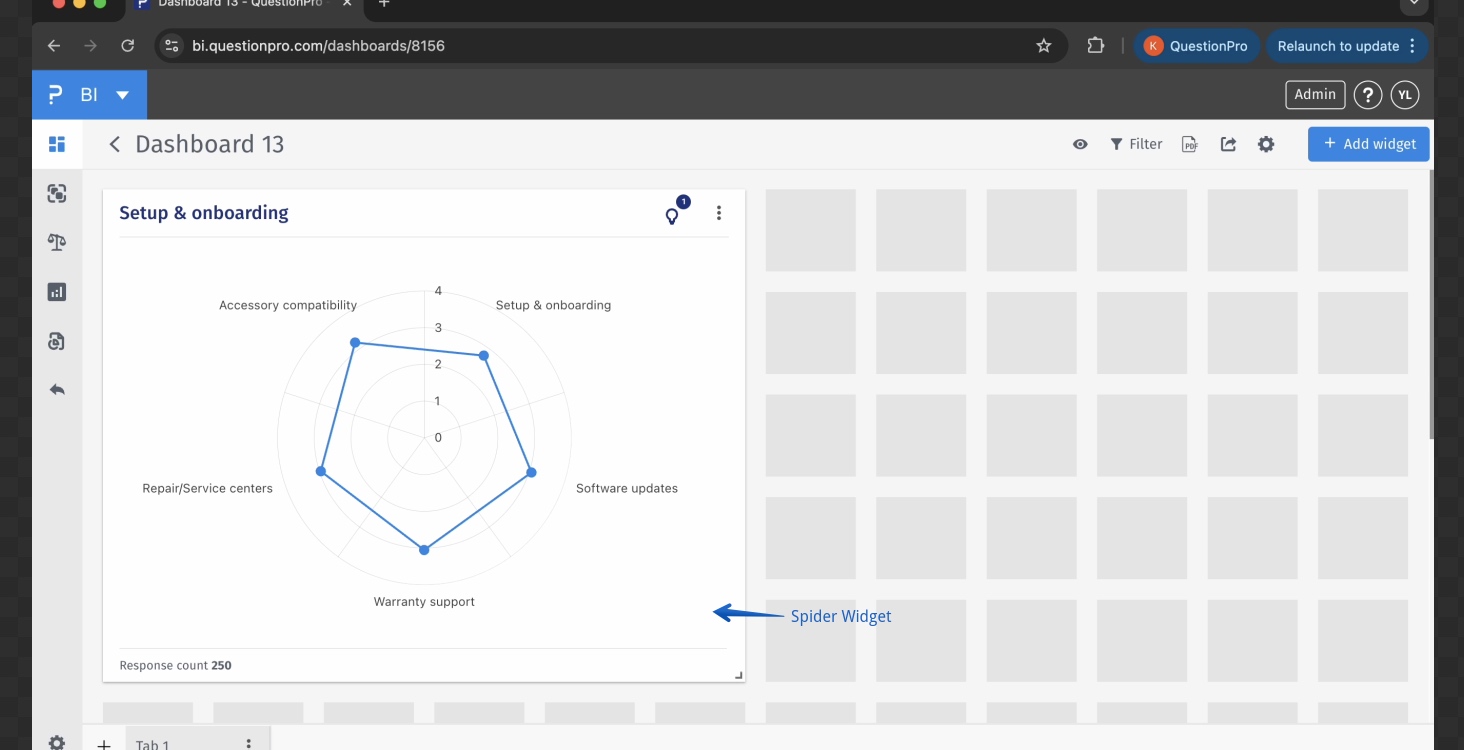Click the insights lightbulb icon on widget
Image resolution: width=1464 pixels, height=750 pixels.
[673, 215]
